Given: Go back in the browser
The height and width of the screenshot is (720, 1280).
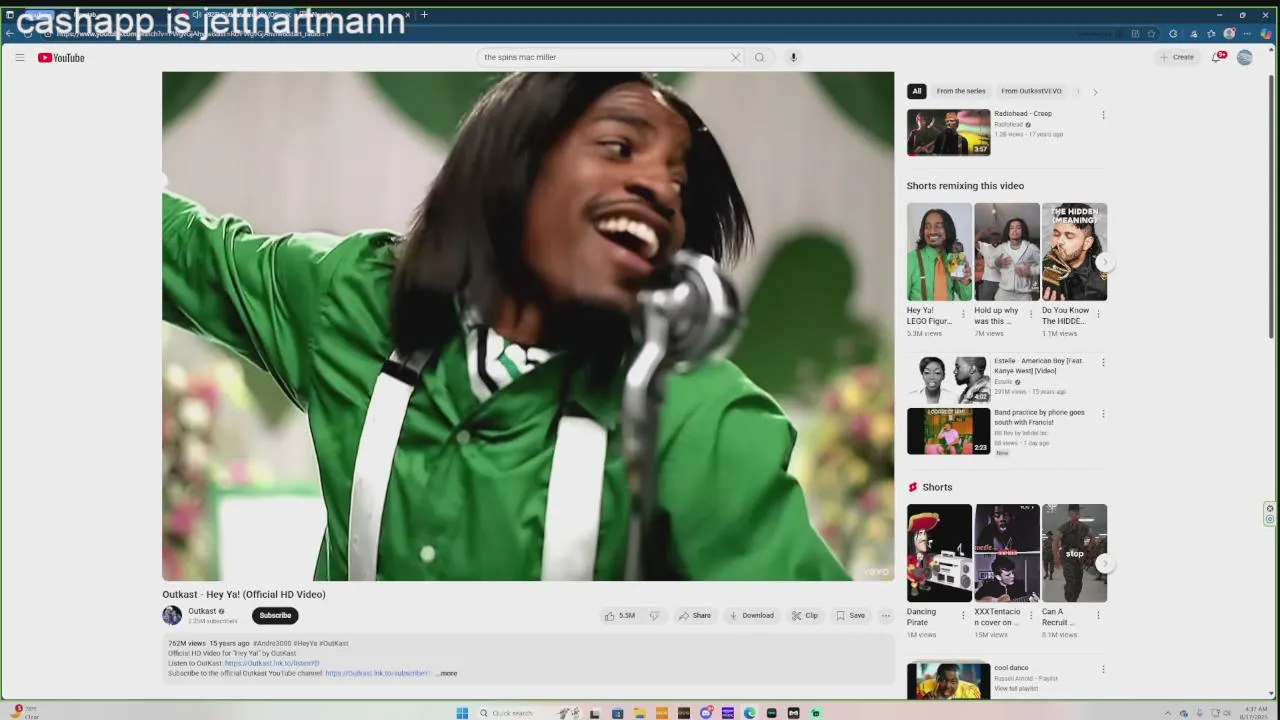Looking at the screenshot, I should click(10, 33).
